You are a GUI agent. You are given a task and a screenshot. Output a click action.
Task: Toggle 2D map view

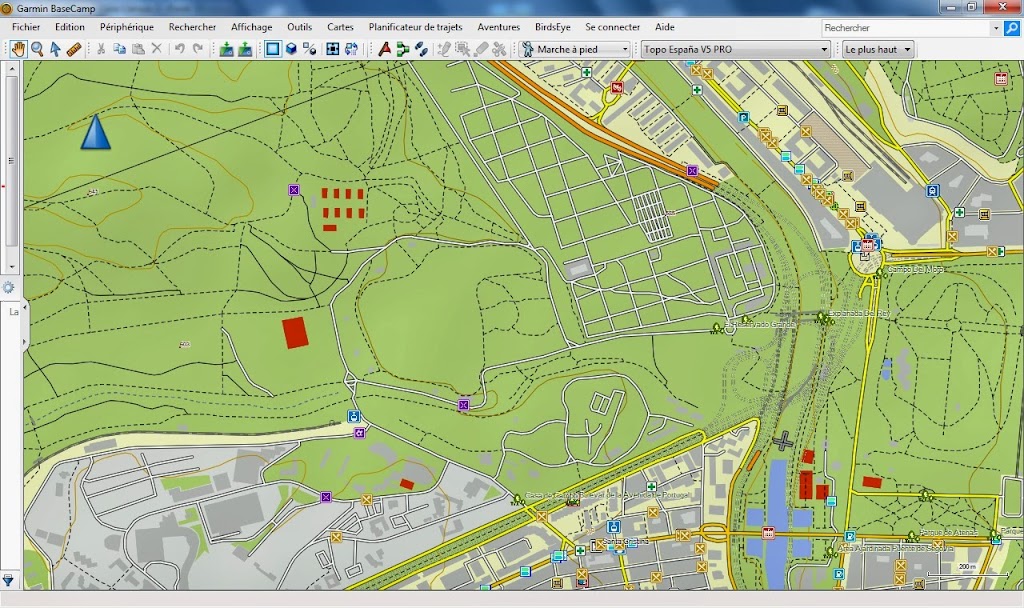click(273, 49)
